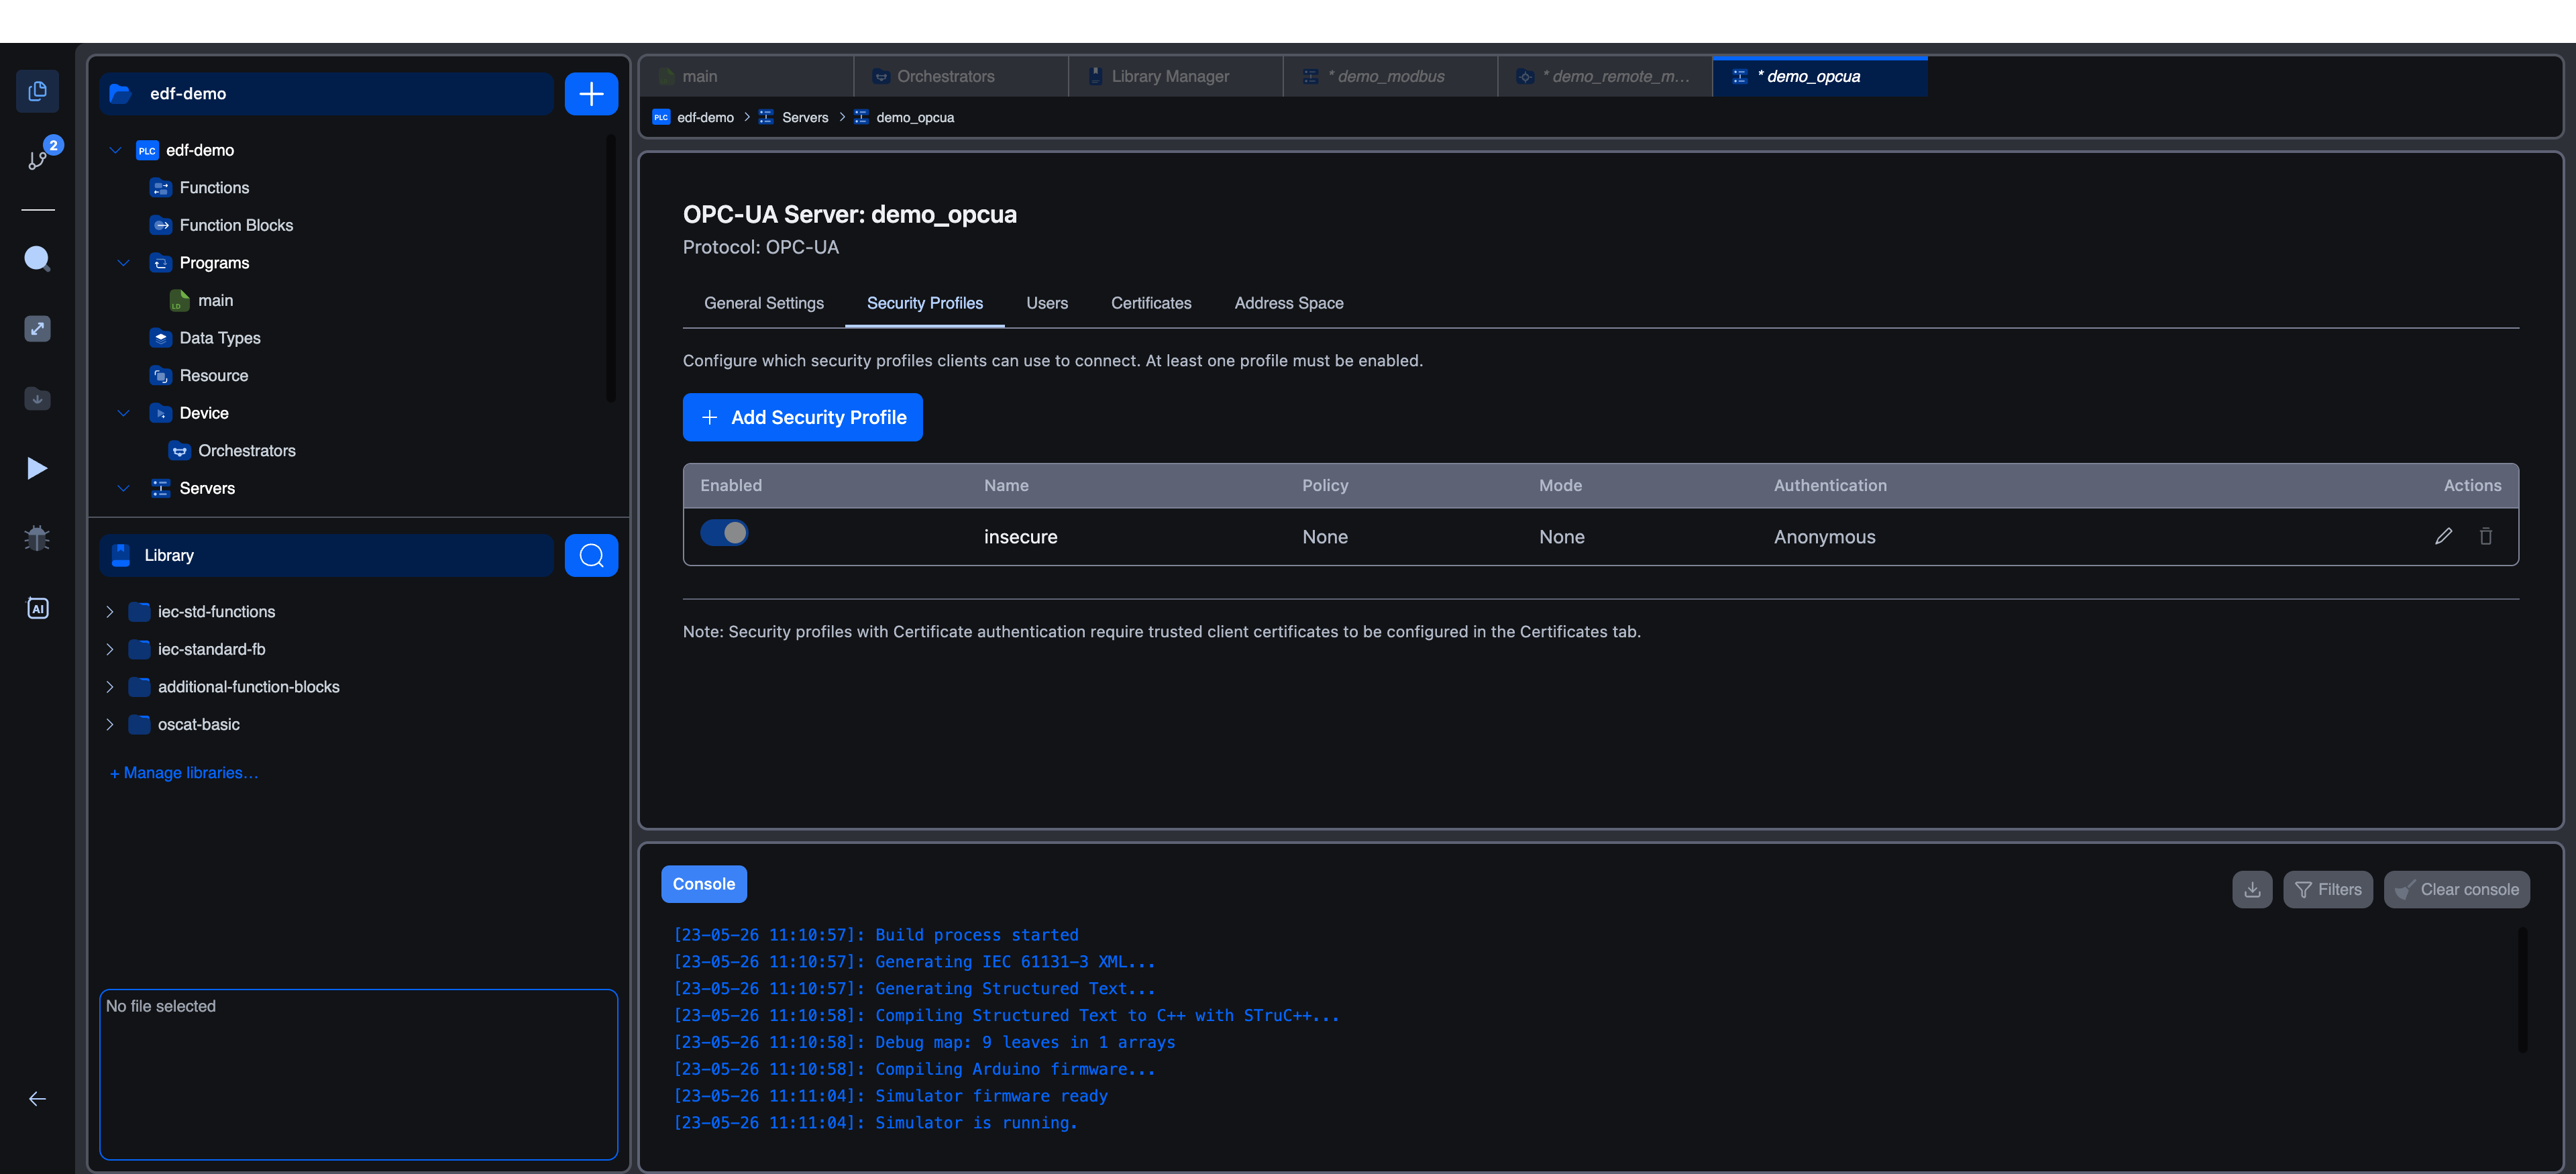This screenshot has height=1174, width=2576.
Task: Click the PLC icon in the breadcrumb
Action: [661, 117]
